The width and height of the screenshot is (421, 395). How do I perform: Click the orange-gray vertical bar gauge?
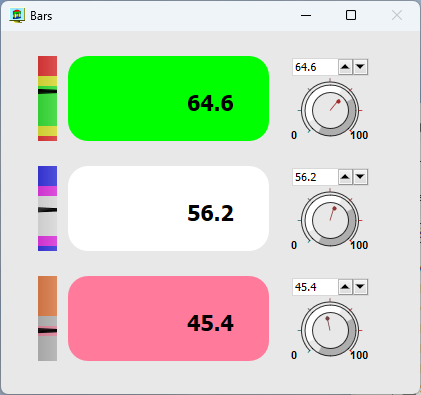[47, 318]
